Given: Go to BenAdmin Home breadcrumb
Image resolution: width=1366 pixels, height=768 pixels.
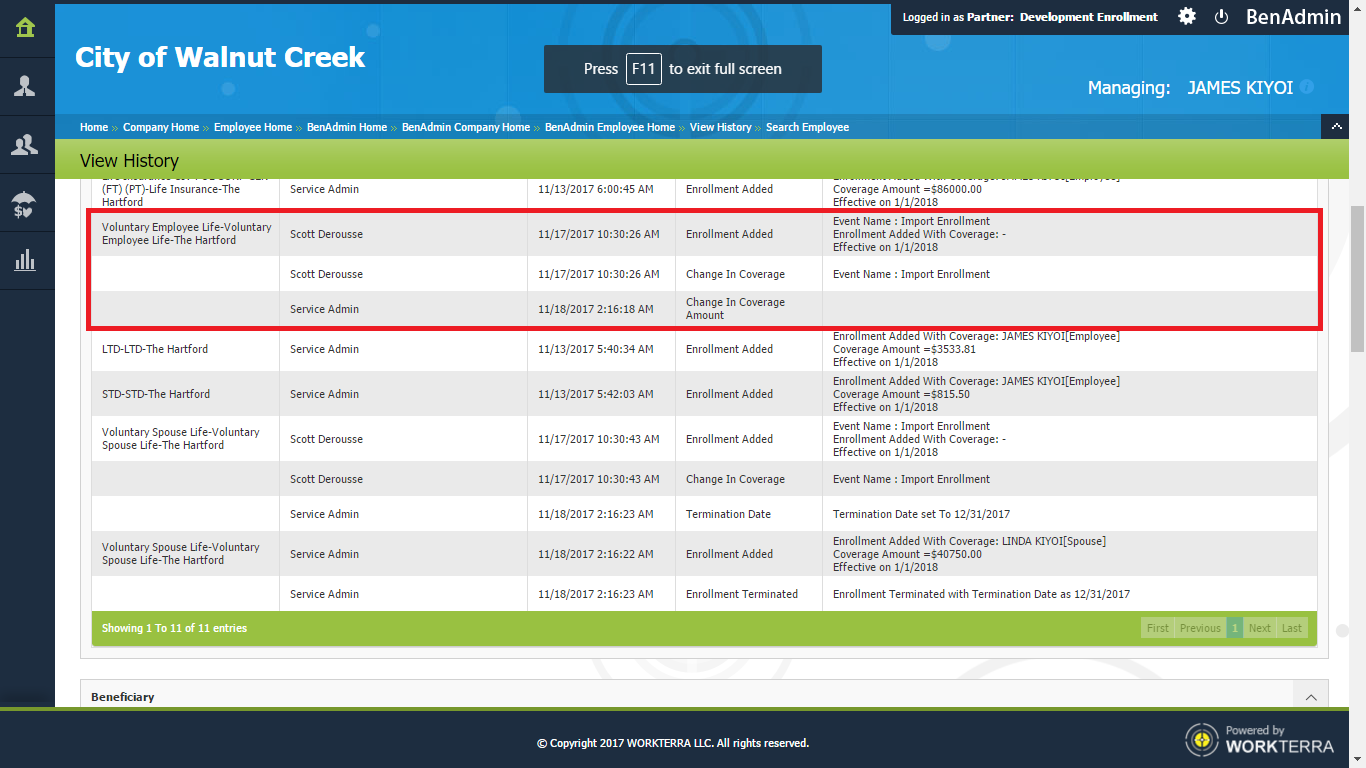Looking at the screenshot, I should tap(347, 127).
